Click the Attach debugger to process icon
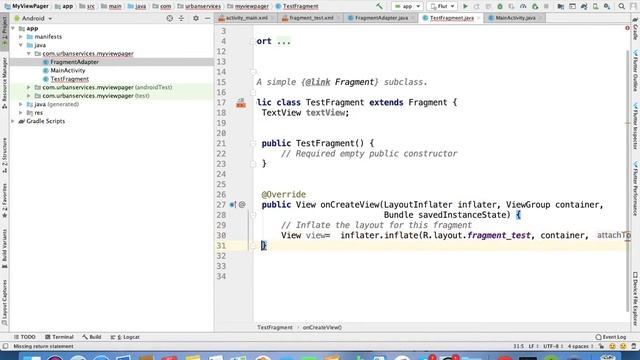 [535, 6]
